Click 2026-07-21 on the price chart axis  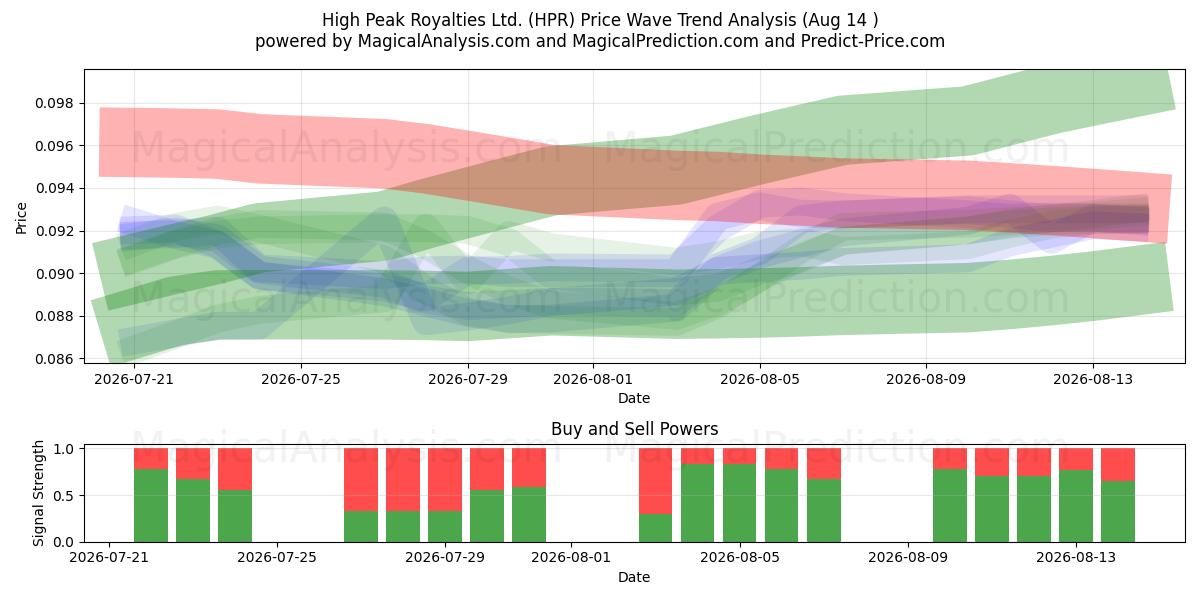135,379
